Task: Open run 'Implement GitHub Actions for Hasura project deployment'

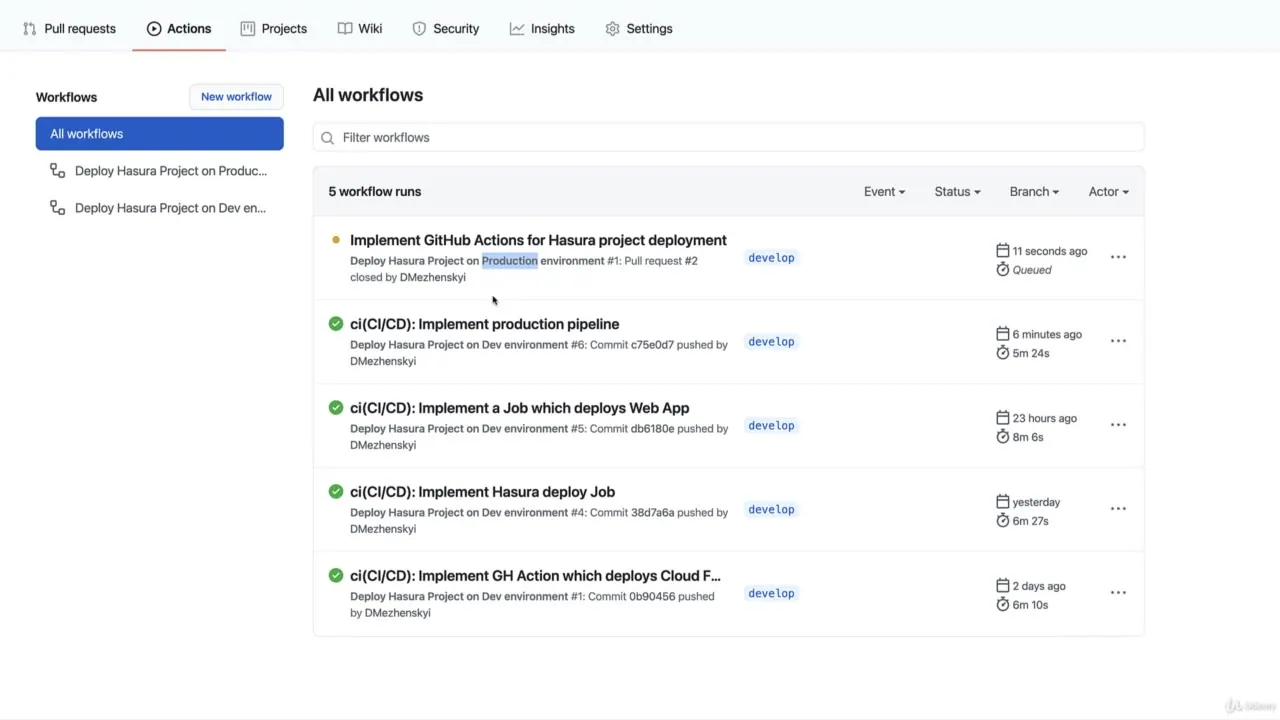Action: click(538, 240)
